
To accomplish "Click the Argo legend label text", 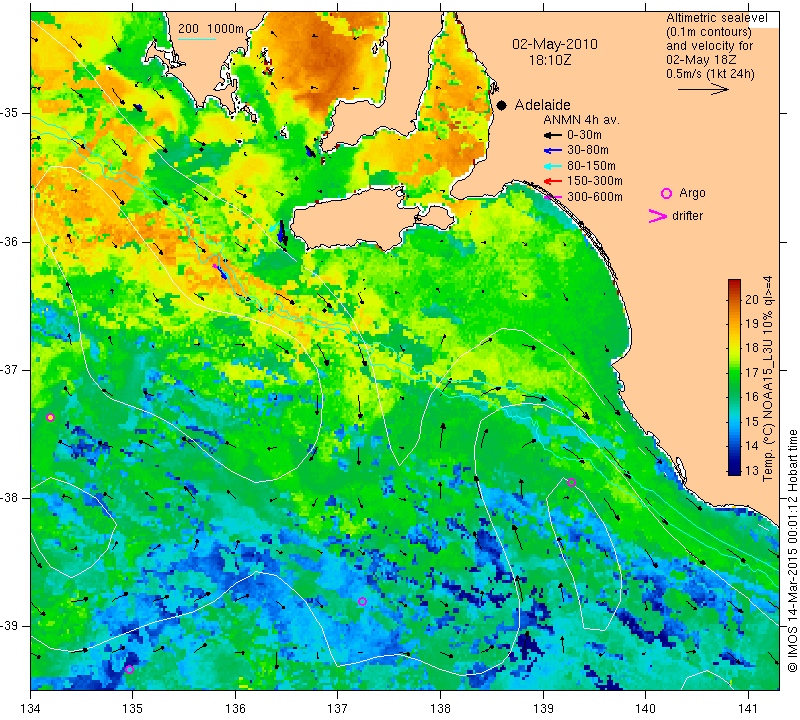I will pos(692,193).
